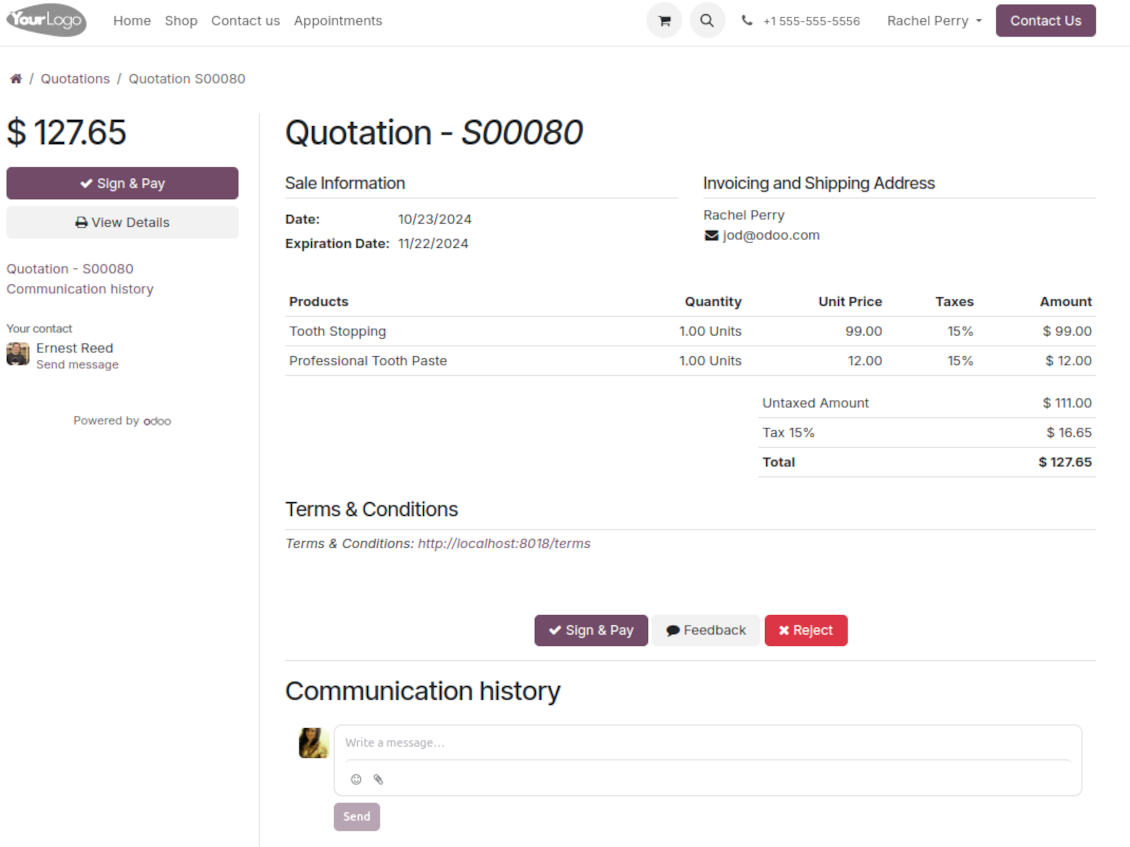The image size is (1130, 847).
Task: Jump to Communication history sidebar link
Action: click(80, 289)
